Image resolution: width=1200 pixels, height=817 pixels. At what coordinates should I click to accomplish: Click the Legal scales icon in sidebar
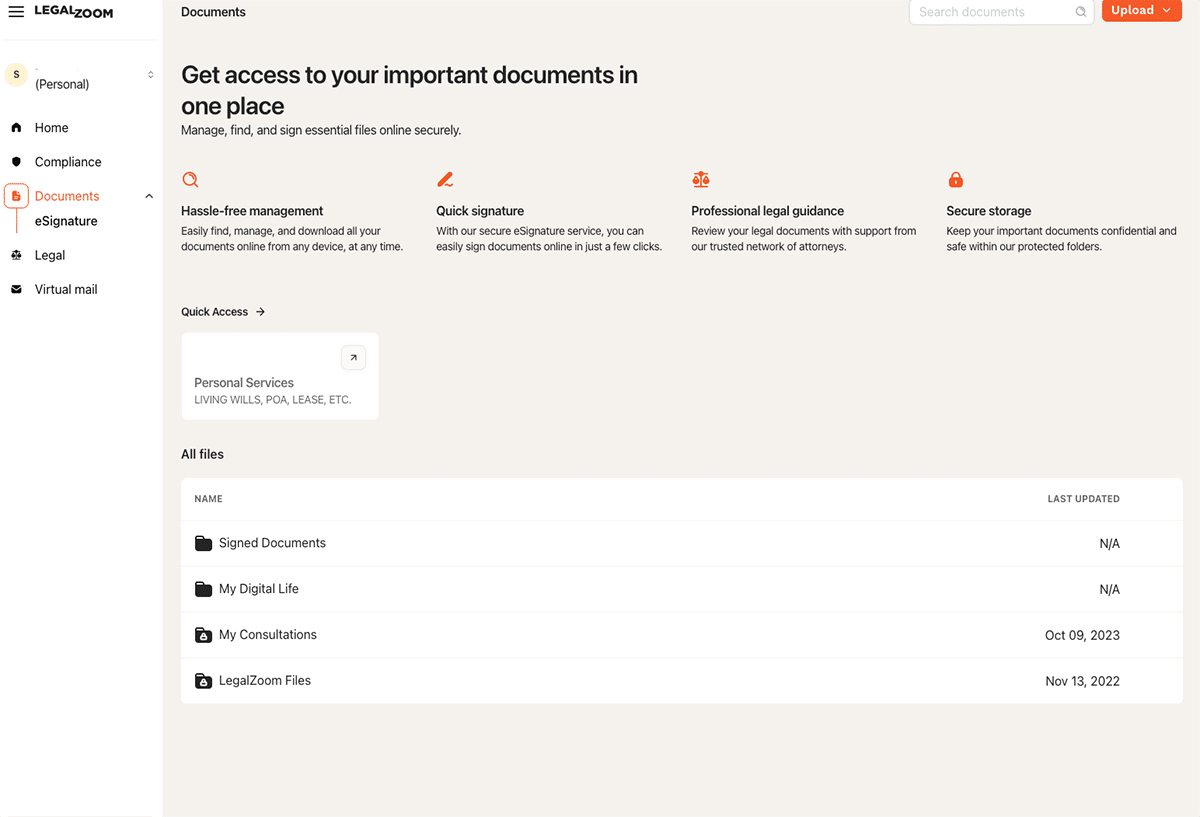point(16,255)
